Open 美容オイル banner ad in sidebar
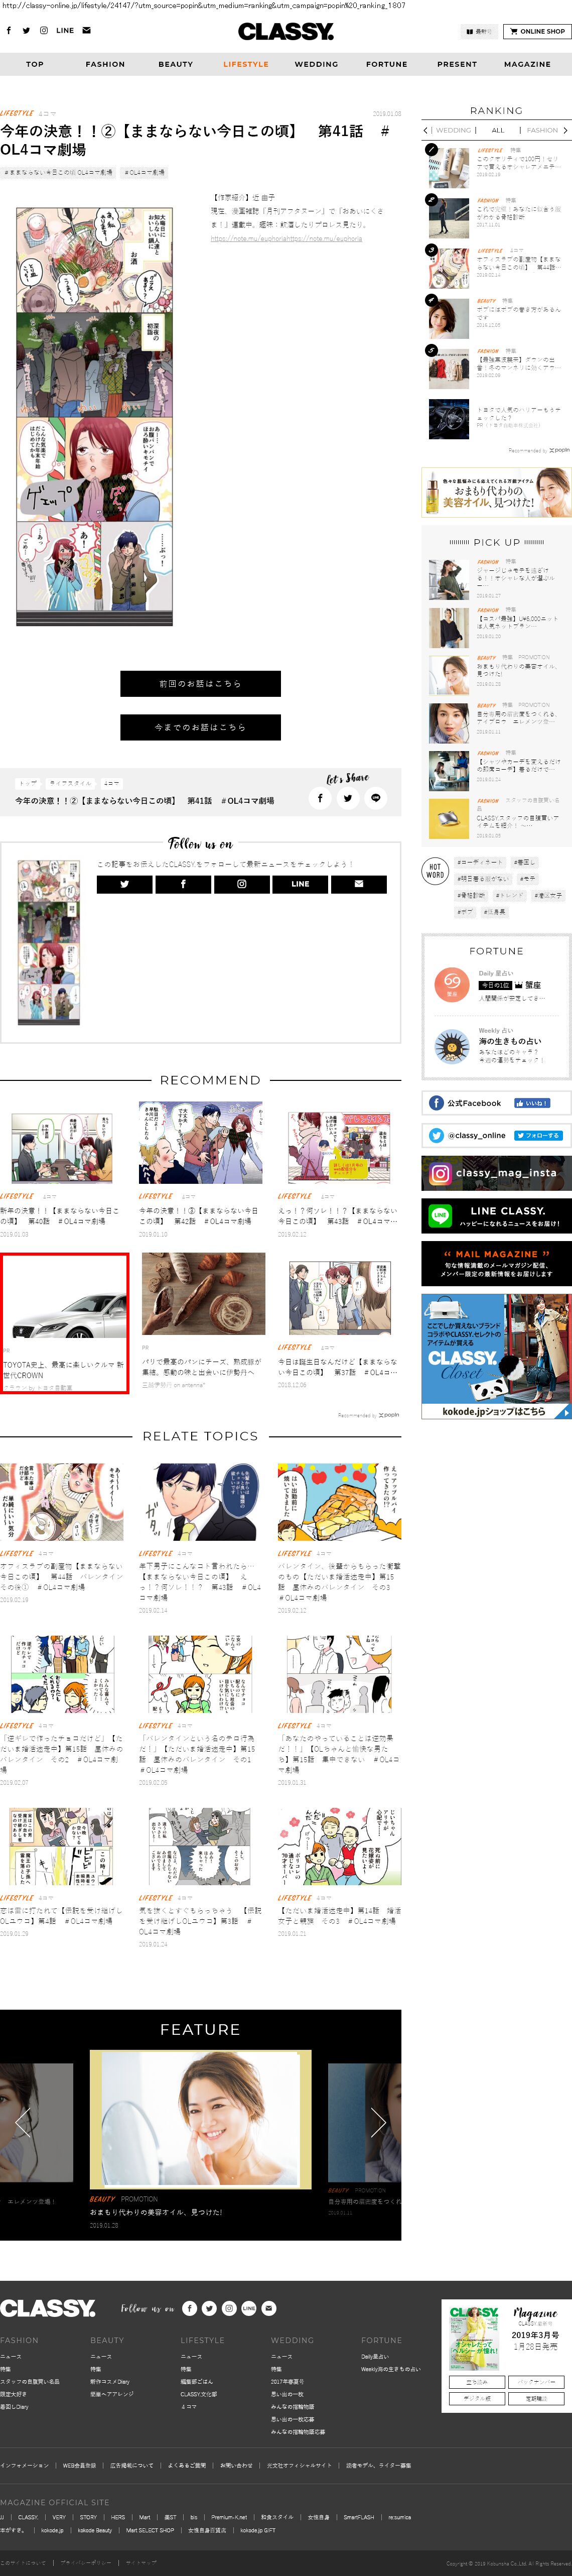 click(496, 492)
